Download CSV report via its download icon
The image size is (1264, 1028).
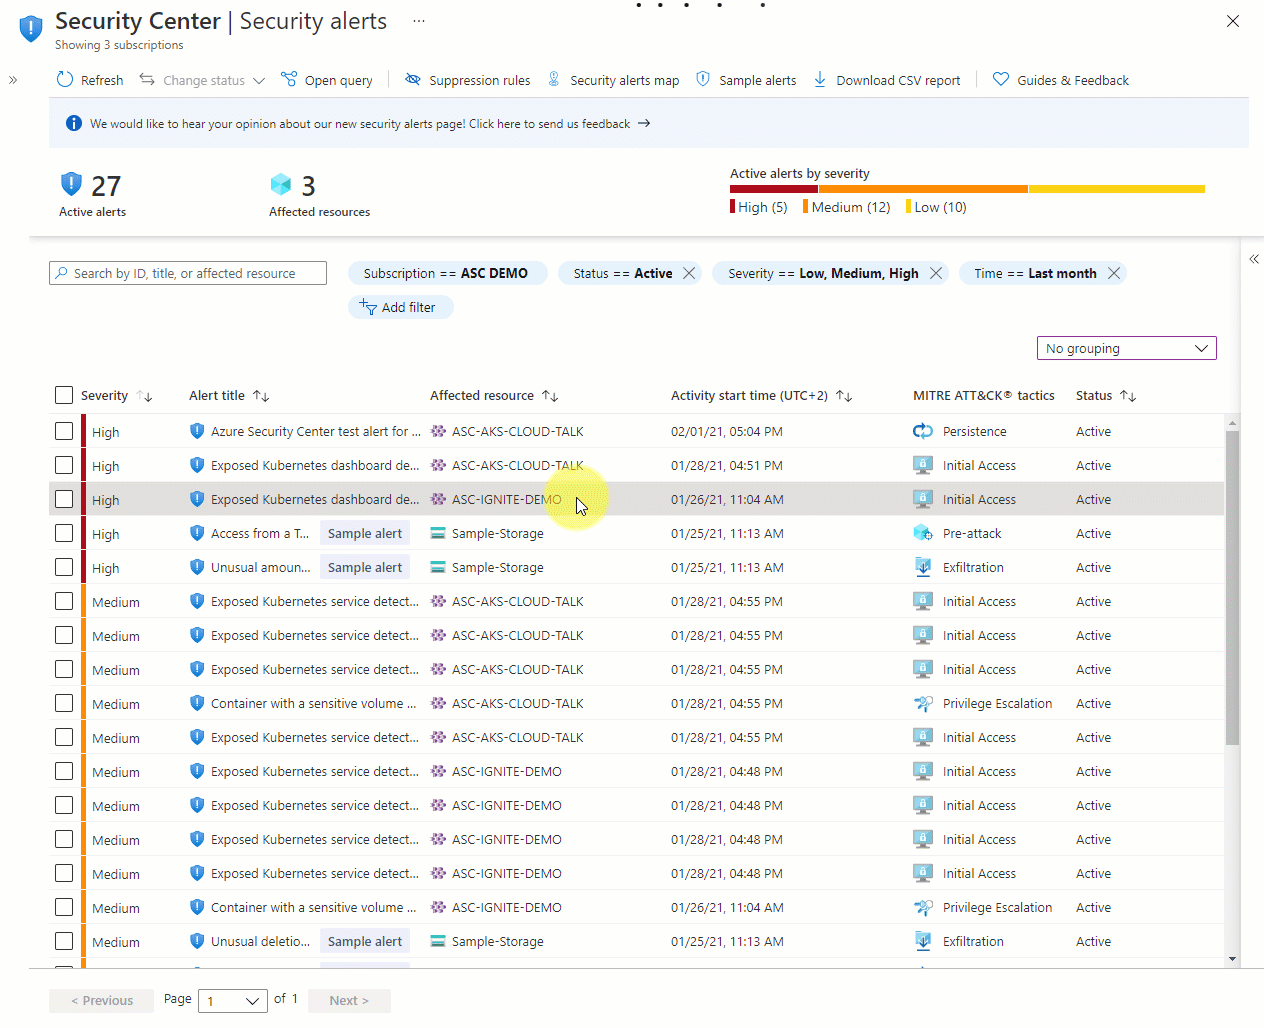[820, 79]
